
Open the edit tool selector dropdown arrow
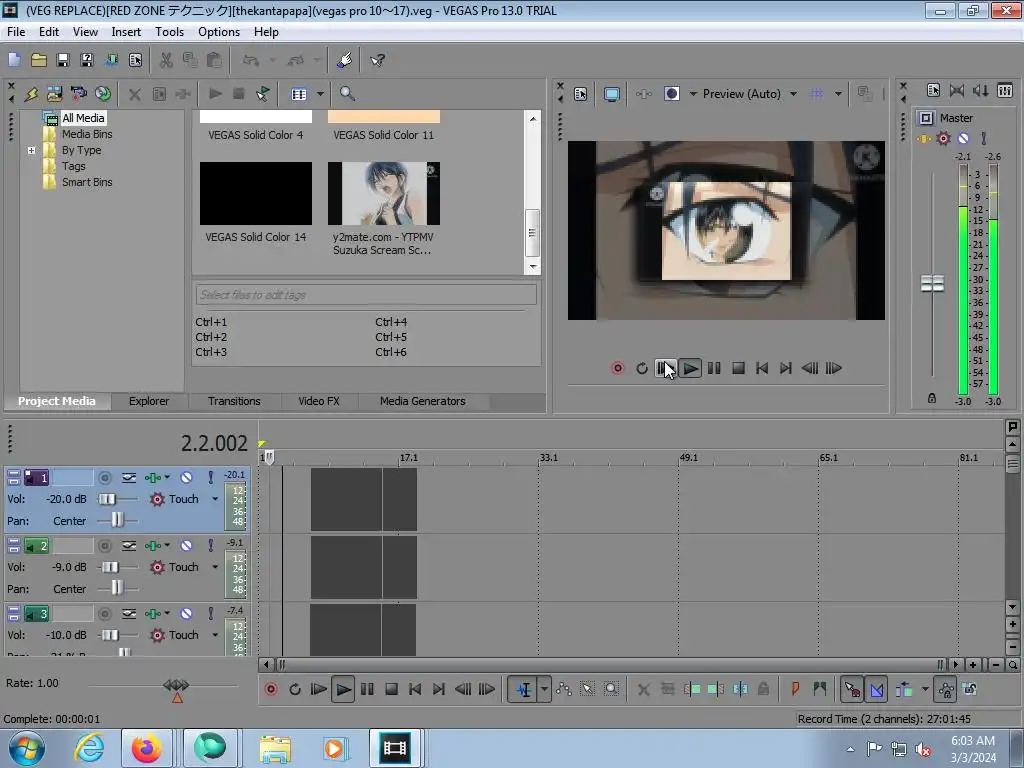544,689
